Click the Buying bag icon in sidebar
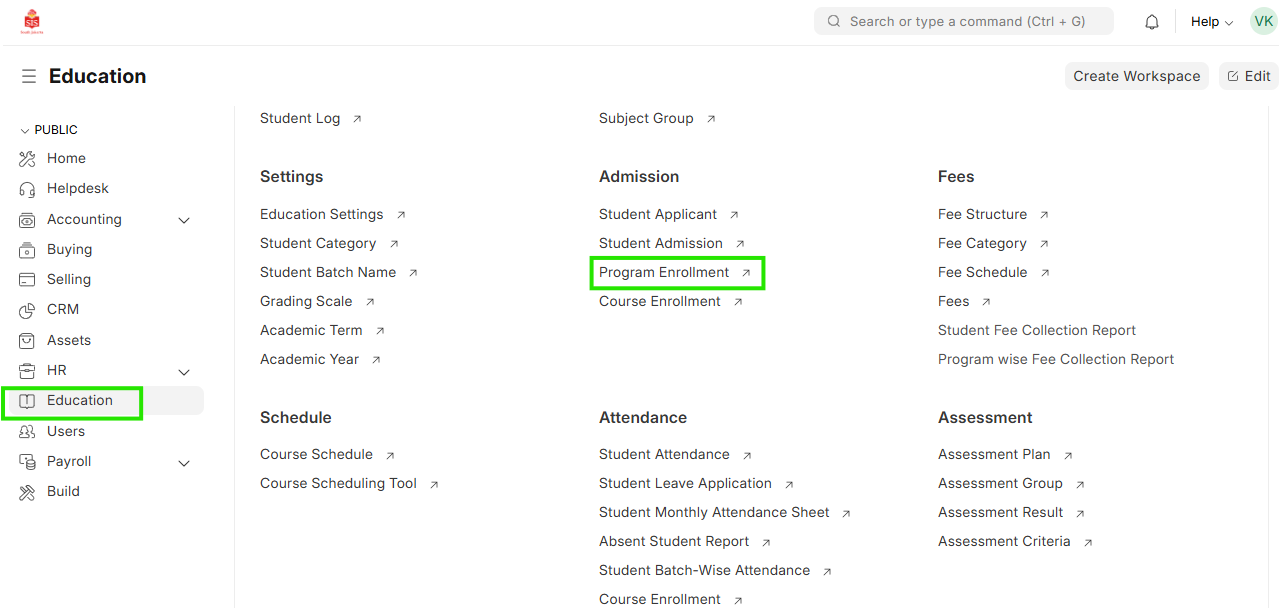The height and width of the screenshot is (608, 1279). [x=28, y=250]
